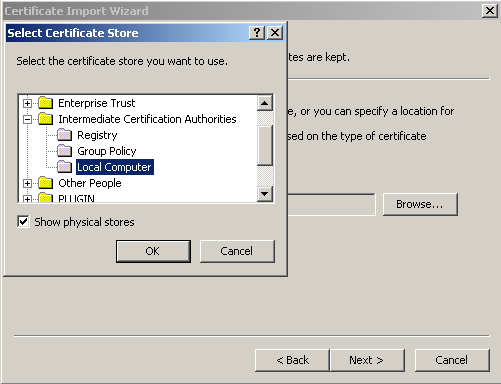Select the Group Policy store

pyautogui.click(x=107, y=151)
